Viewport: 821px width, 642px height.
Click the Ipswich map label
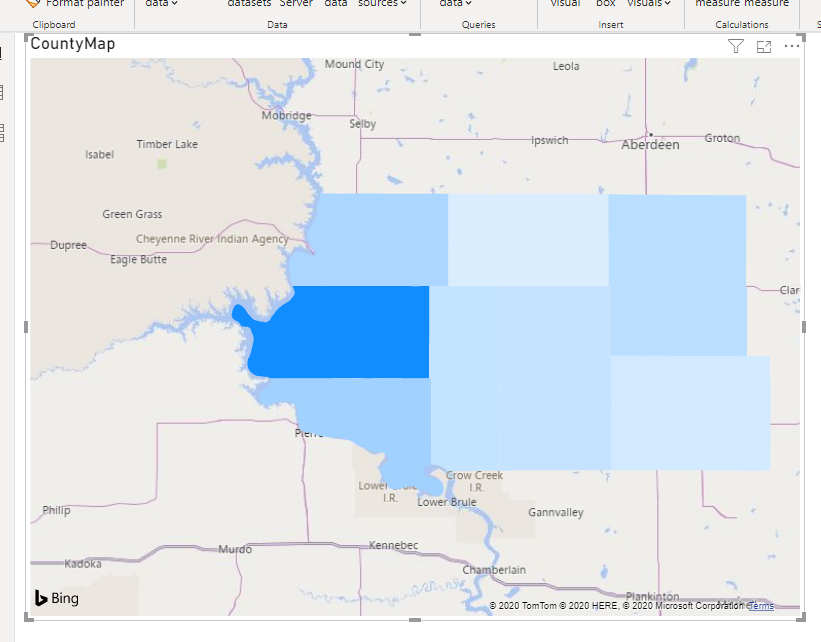(x=549, y=141)
